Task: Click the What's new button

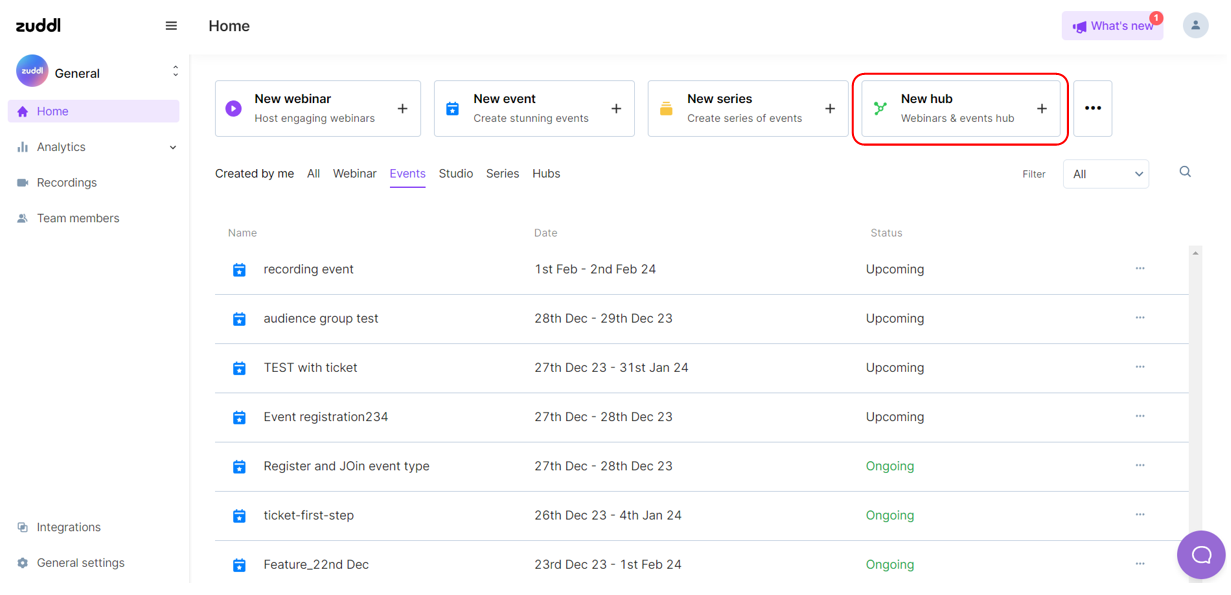Action: click(x=1112, y=26)
